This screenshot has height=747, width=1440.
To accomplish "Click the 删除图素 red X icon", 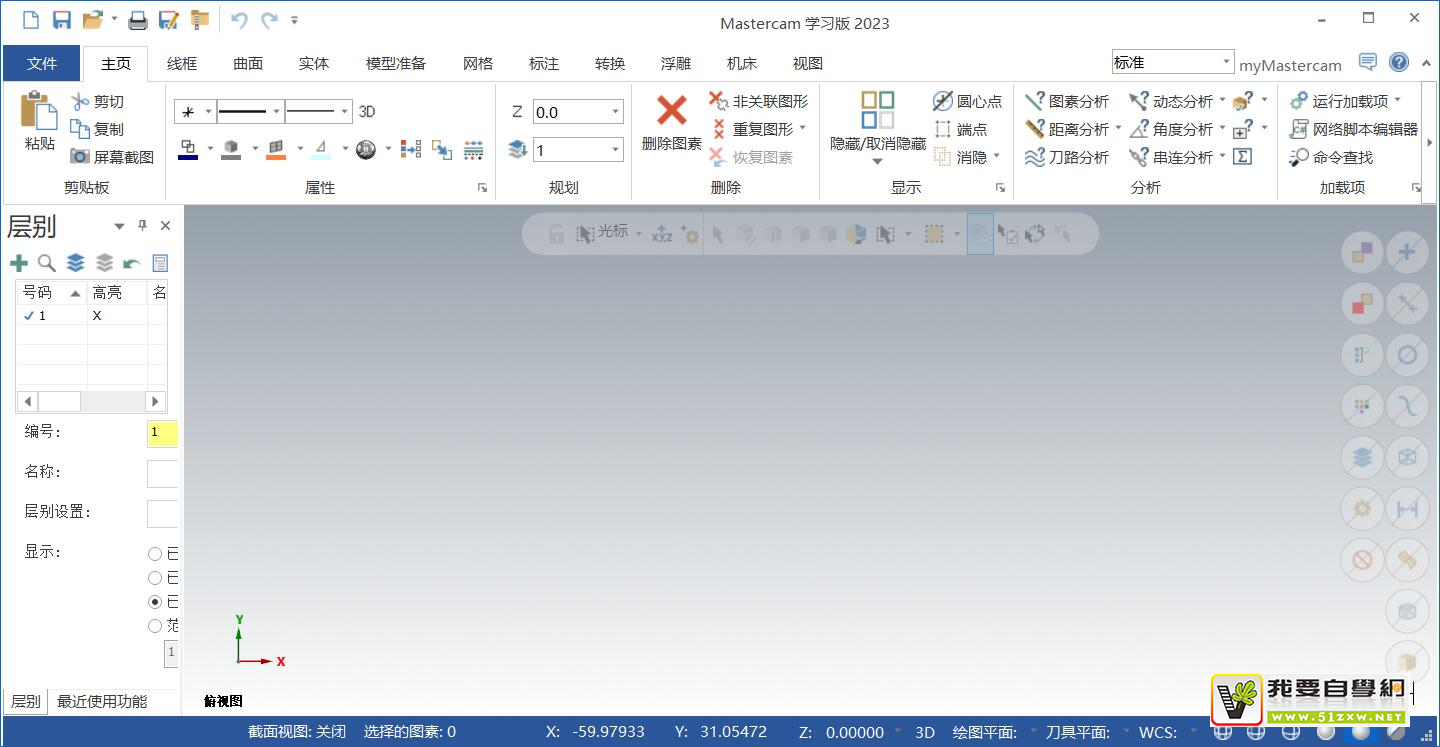I will click(x=671, y=110).
